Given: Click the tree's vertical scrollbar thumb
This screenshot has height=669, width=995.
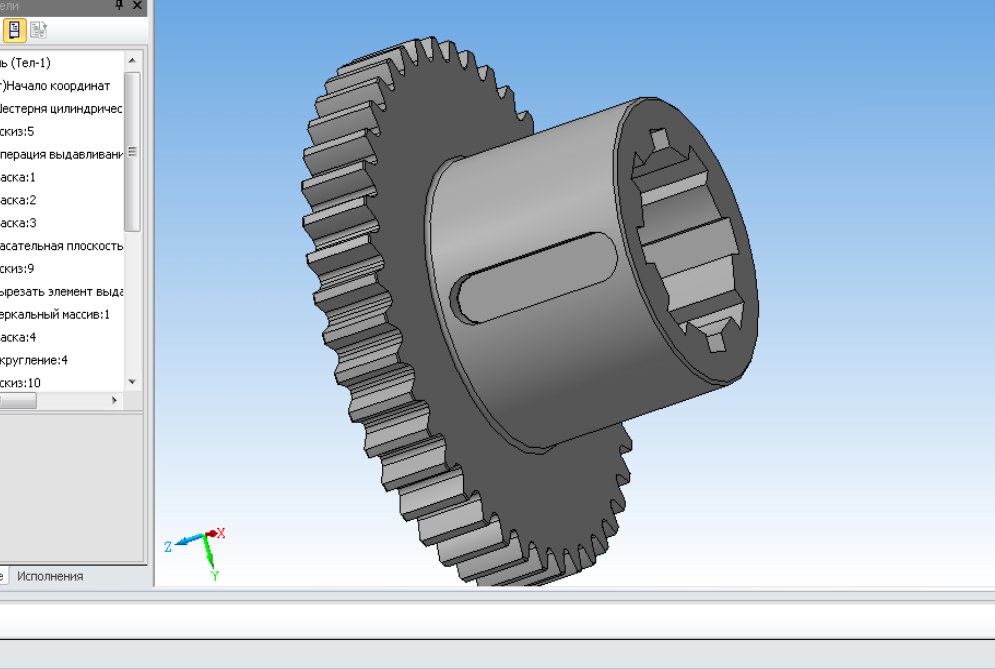Looking at the screenshot, I should 132,152.
